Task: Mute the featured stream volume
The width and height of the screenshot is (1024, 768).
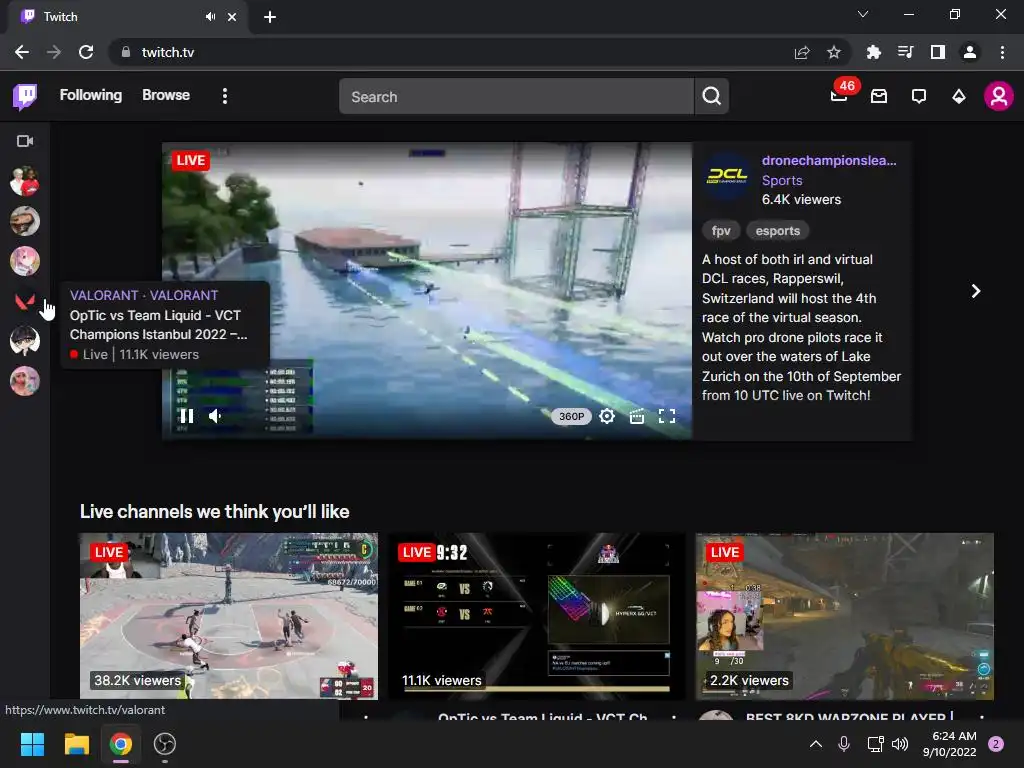Action: coord(216,416)
